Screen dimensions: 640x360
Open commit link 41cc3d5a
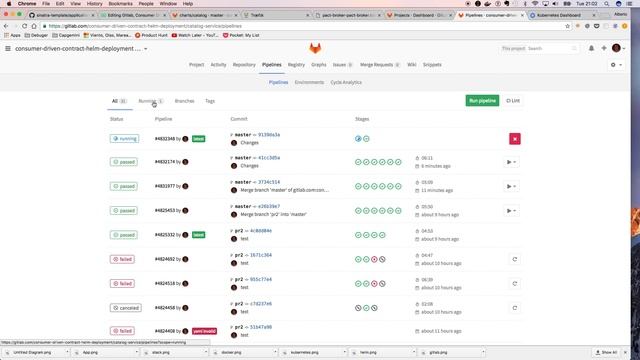click(x=269, y=158)
